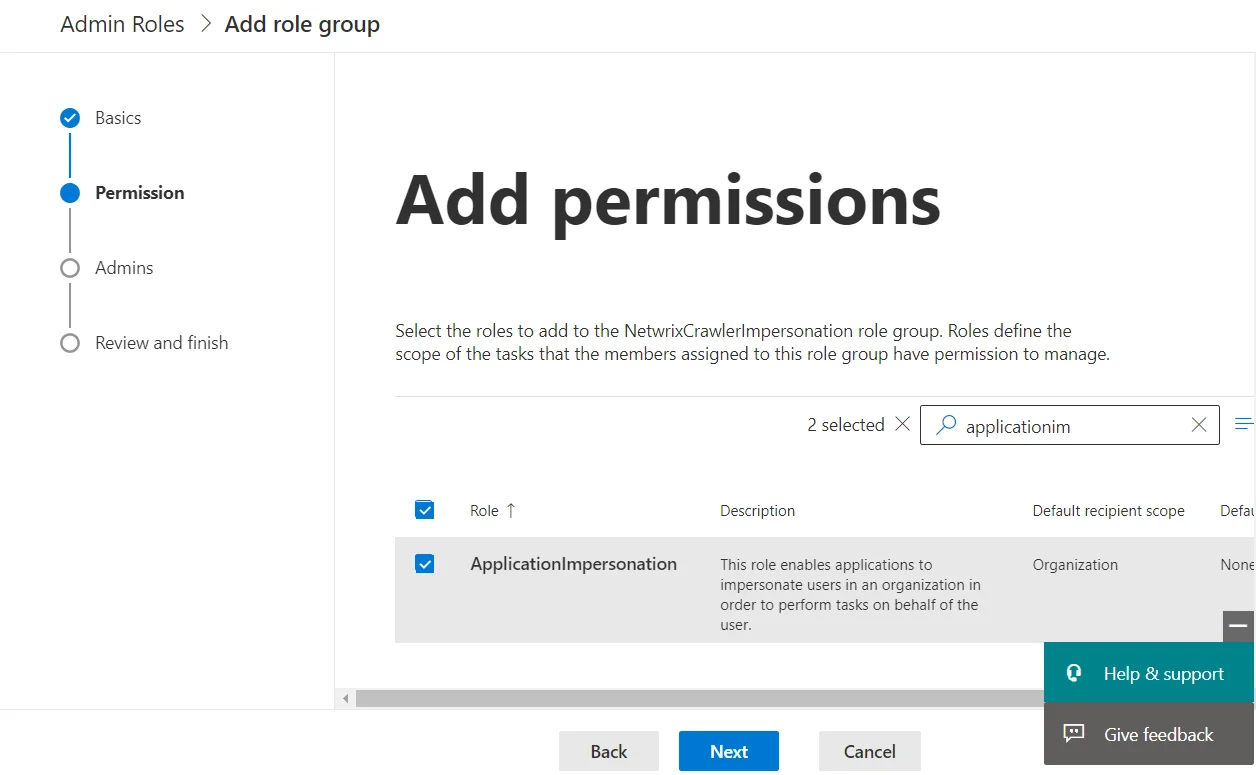1256x775 pixels.
Task: Open the filter options icon
Action: [x=1244, y=424]
